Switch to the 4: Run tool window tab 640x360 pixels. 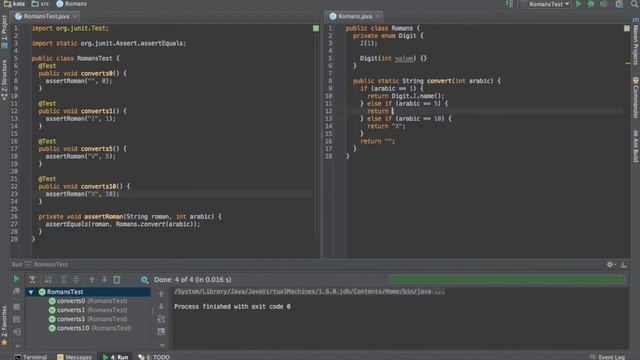[x=116, y=357]
